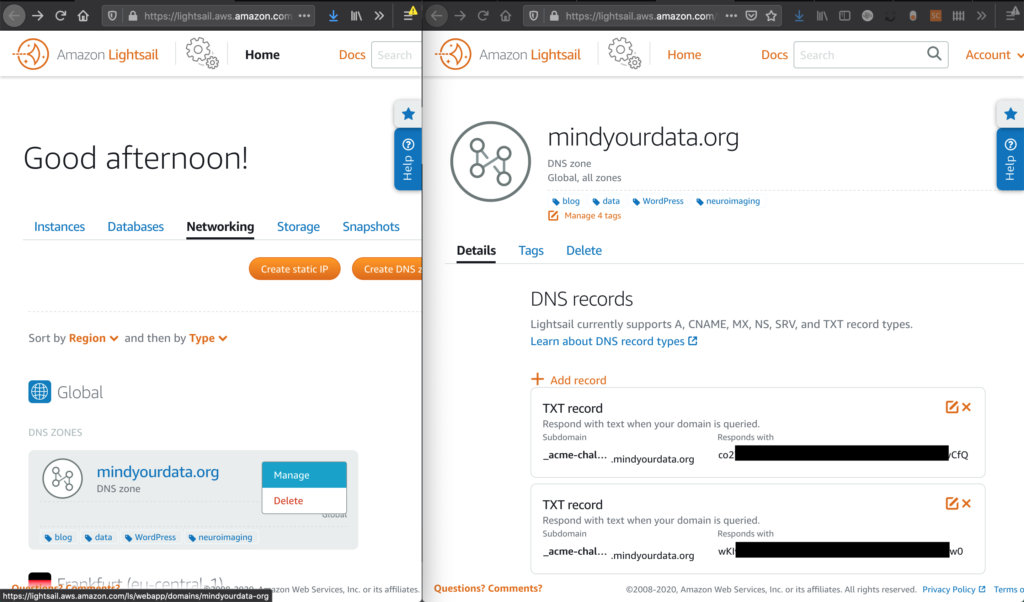Click the back arrow in the left browser window
Viewport: 1024px width, 602px height.
tap(14, 15)
